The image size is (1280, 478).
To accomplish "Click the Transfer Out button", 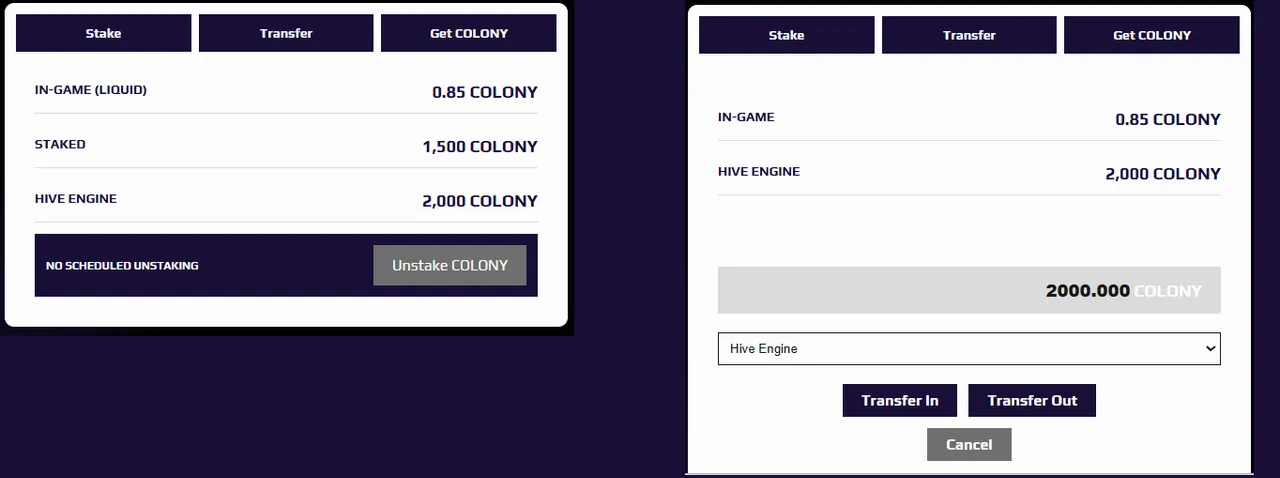I will point(1032,400).
